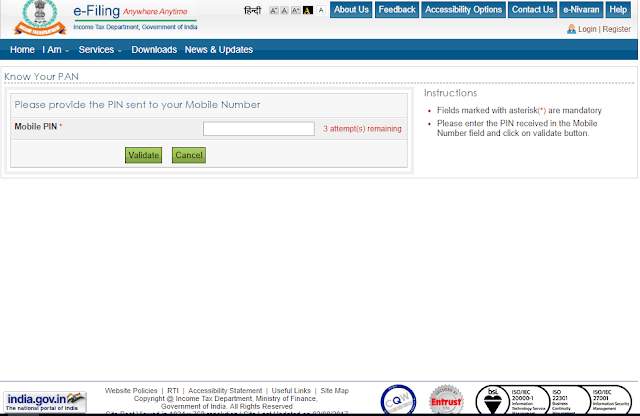Click the BSI ISO/IEC 20000-1 badge
Screen dimensions: 640x416
[512, 400]
